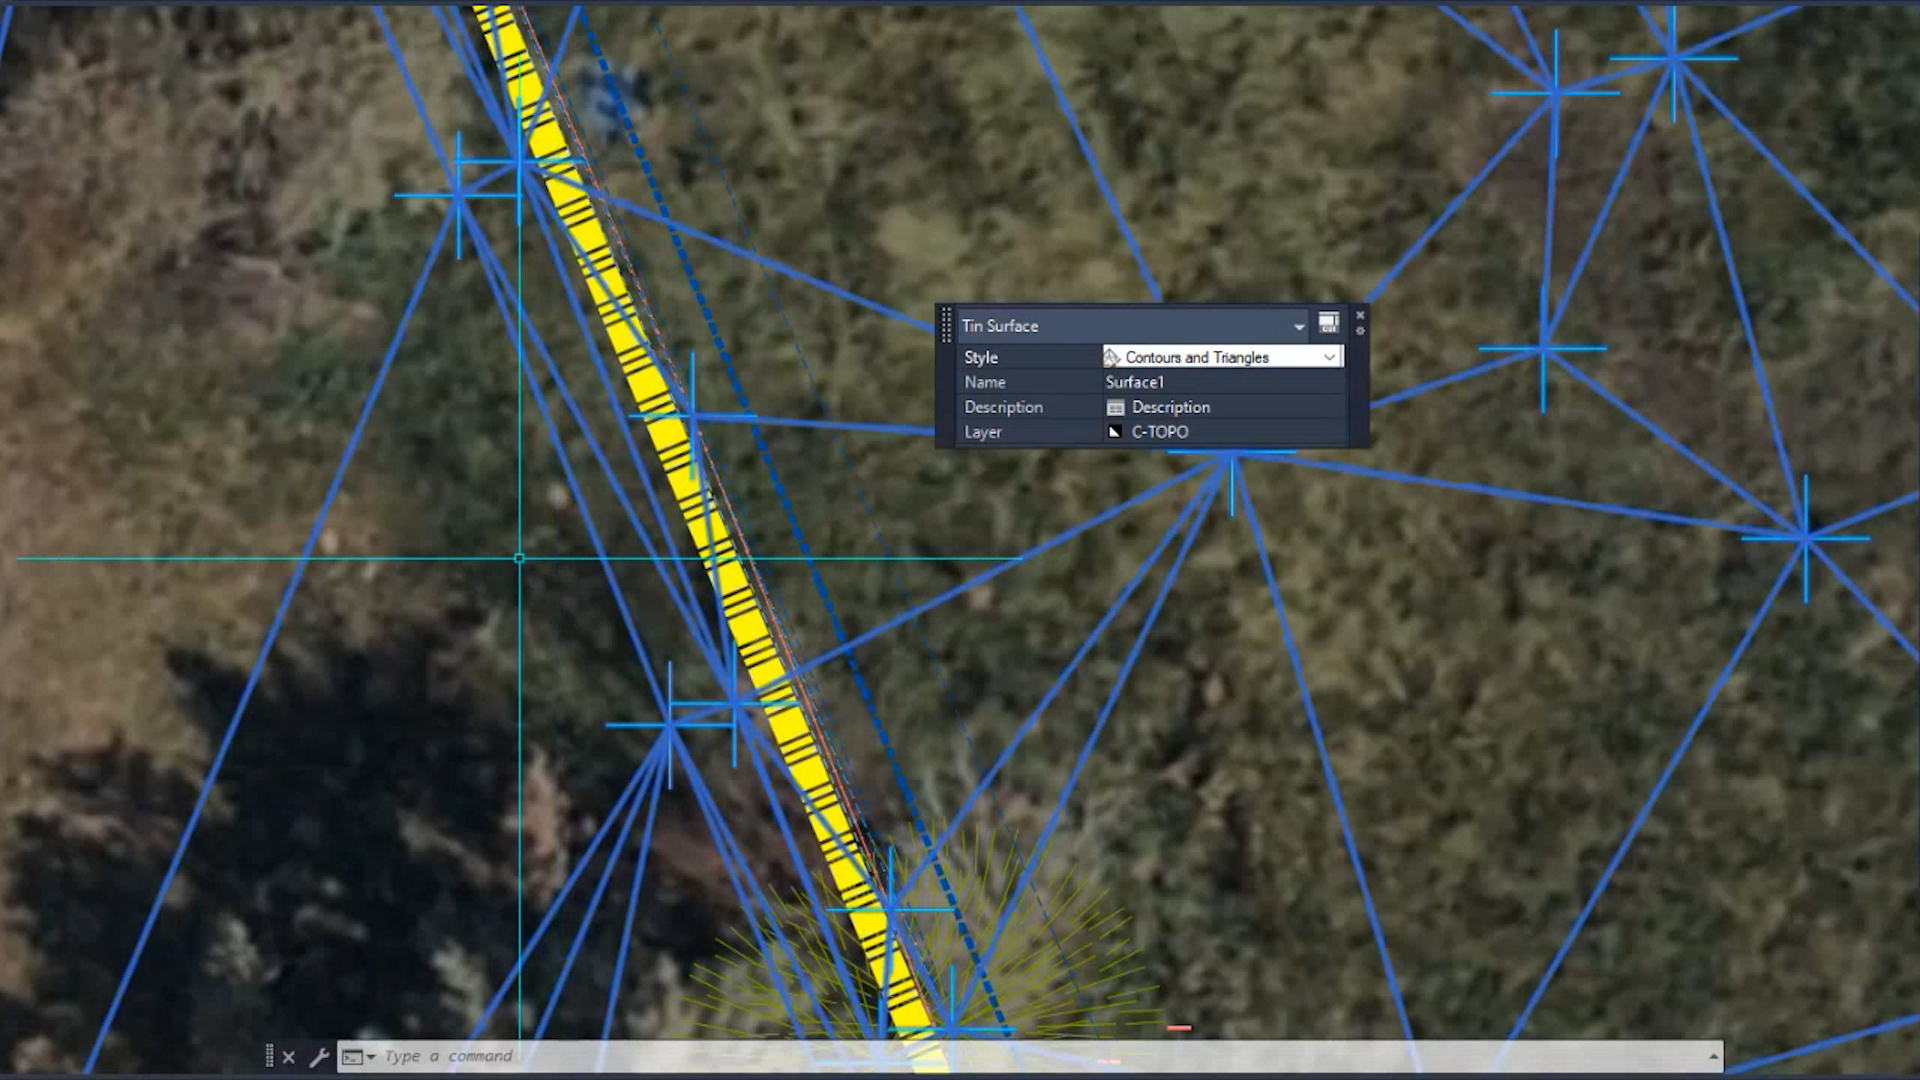
Task: Open command line customize wrench
Action: [319, 1057]
